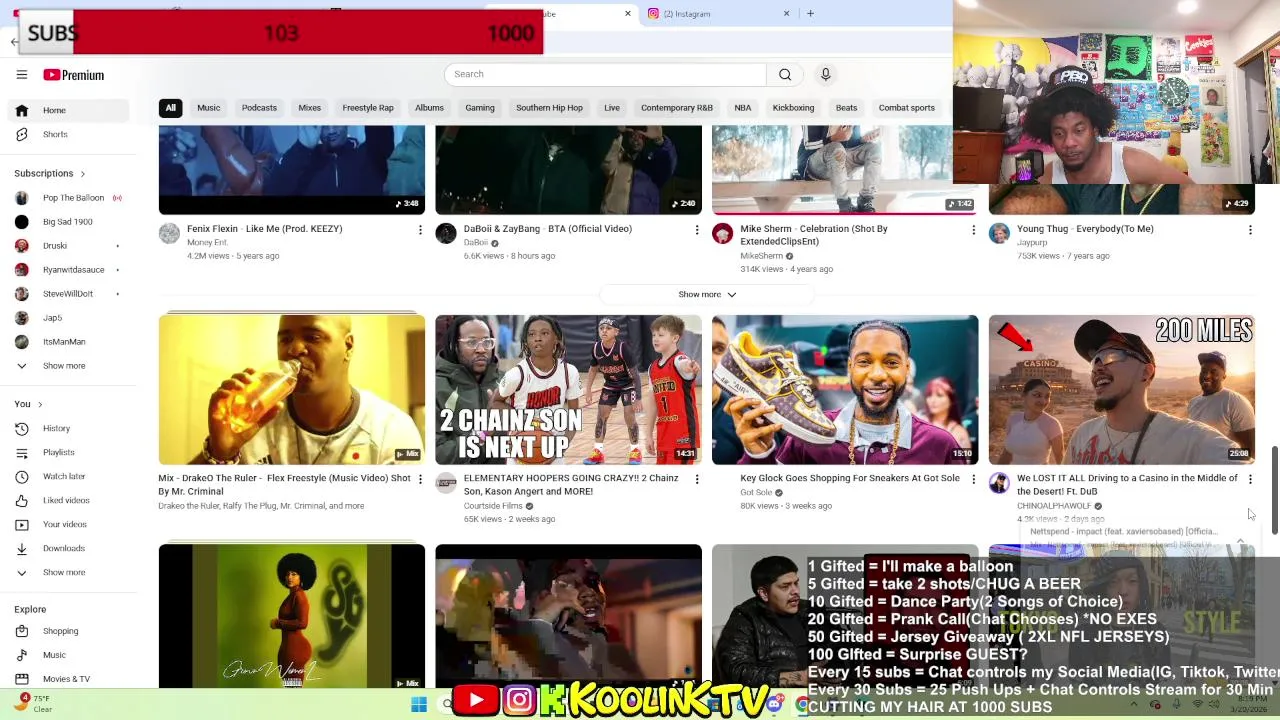The width and height of the screenshot is (1280, 720).
Task: Open Movies & TV under Explore
Action: 67,679
